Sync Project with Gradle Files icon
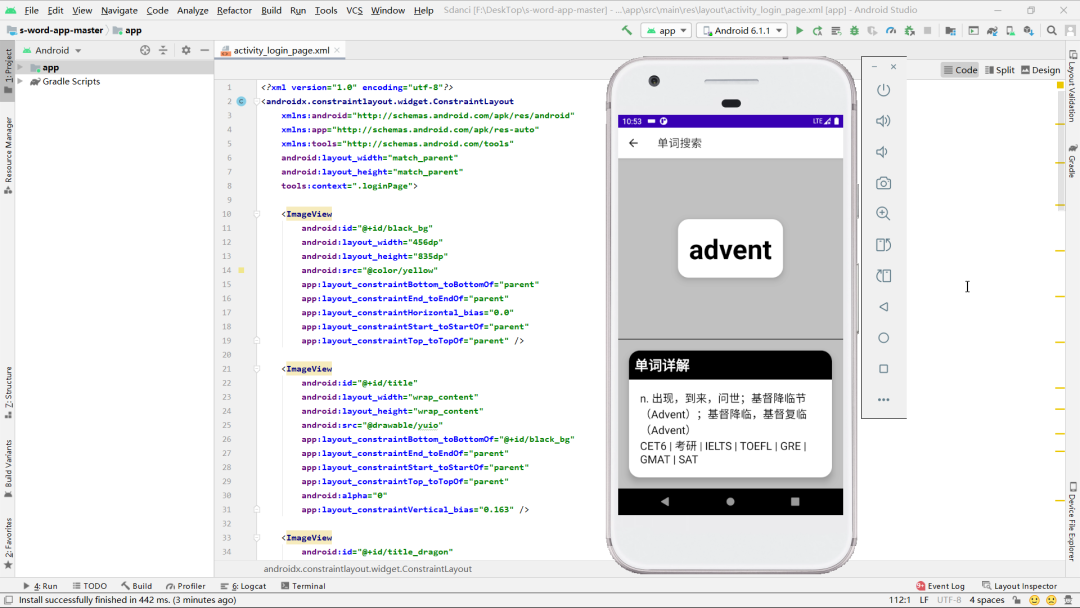This screenshot has height=608, width=1080. tap(992, 30)
